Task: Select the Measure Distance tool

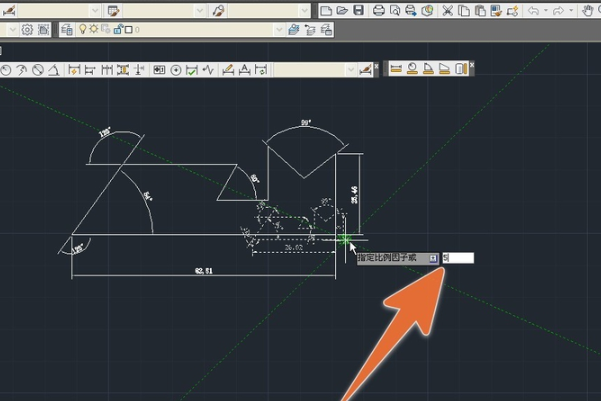Action: pyautogui.click(x=396, y=69)
